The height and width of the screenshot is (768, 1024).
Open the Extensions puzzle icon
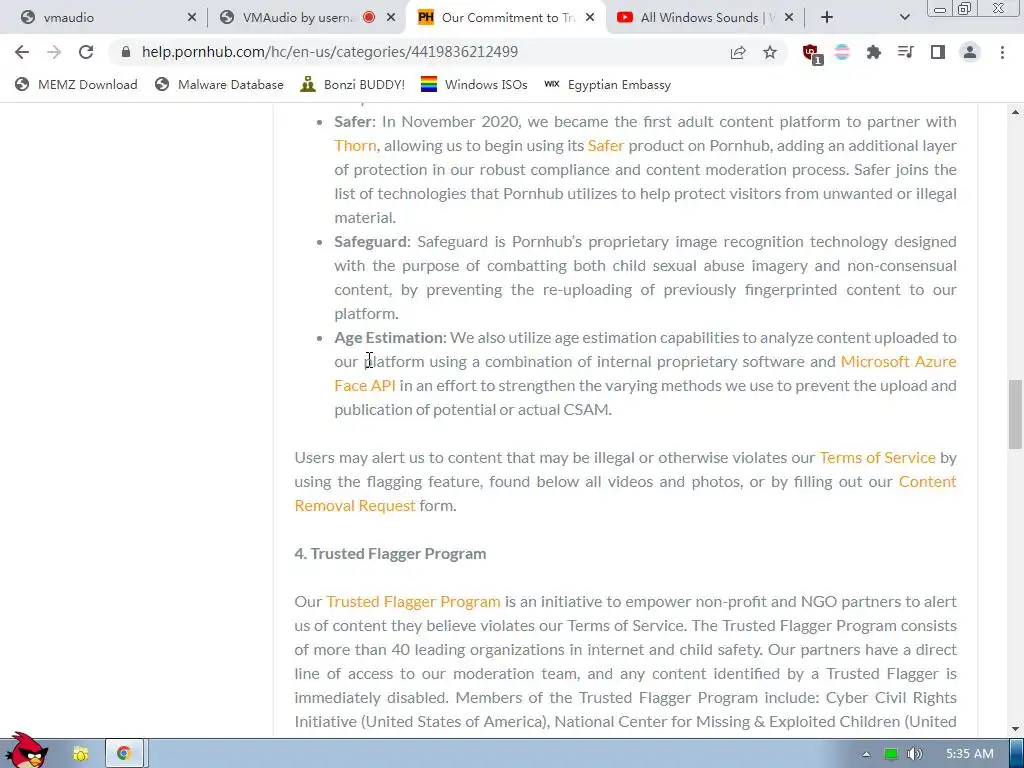pos(873,52)
